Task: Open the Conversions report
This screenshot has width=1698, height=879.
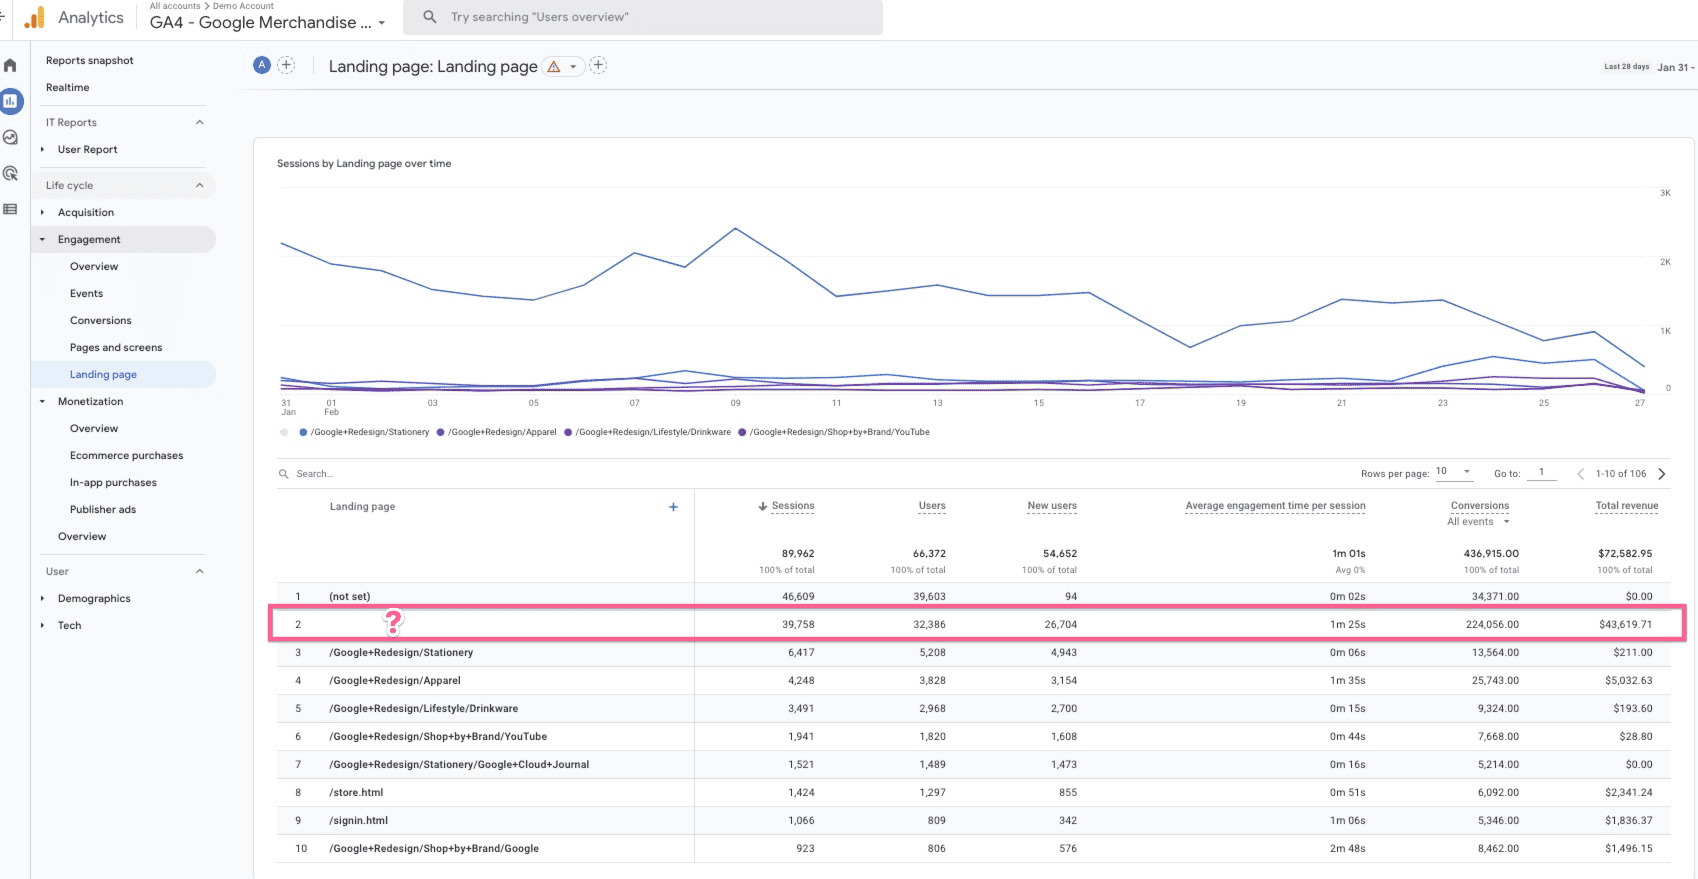Action: pyautogui.click(x=101, y=320)
